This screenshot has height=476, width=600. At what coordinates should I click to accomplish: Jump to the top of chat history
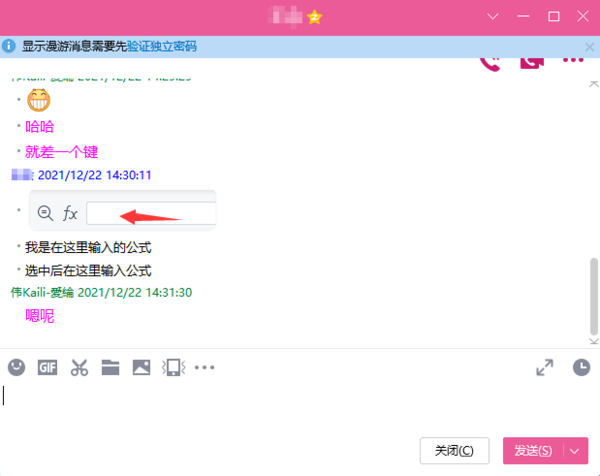click(594, 84)
